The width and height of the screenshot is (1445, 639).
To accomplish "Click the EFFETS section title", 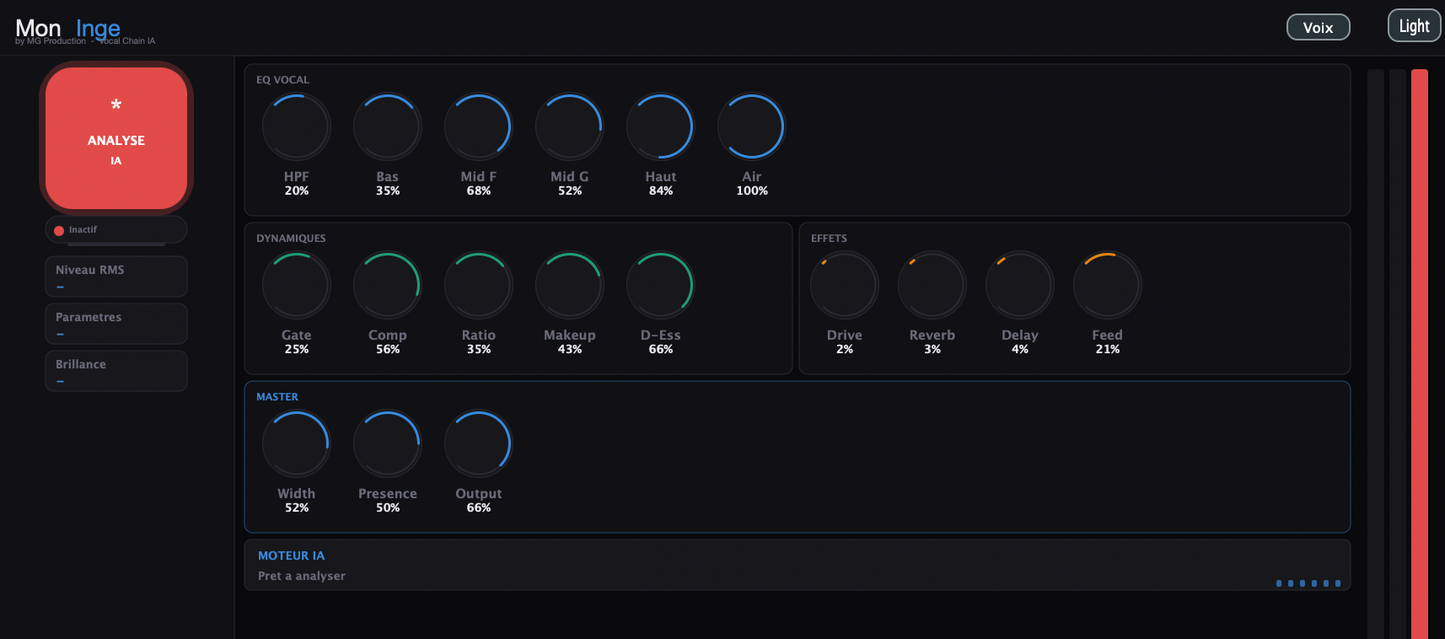I will coord(829,239).
